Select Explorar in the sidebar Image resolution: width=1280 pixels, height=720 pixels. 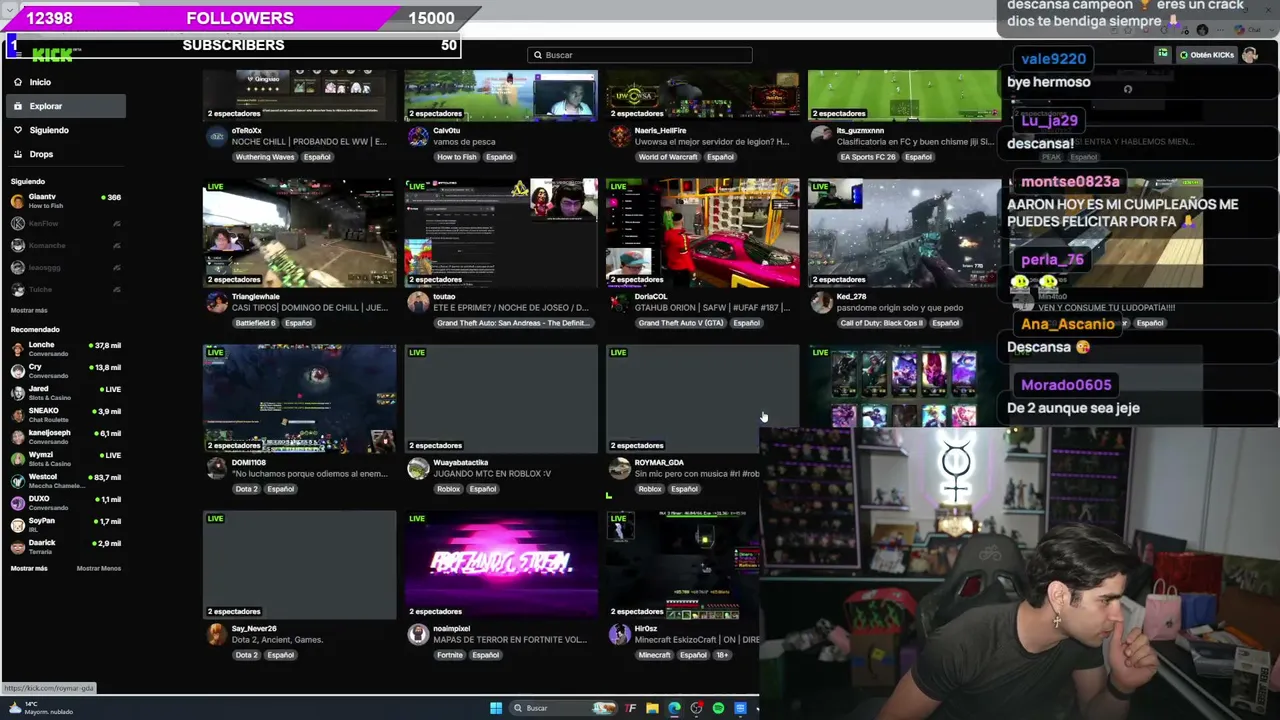click(x=66, y=106)
